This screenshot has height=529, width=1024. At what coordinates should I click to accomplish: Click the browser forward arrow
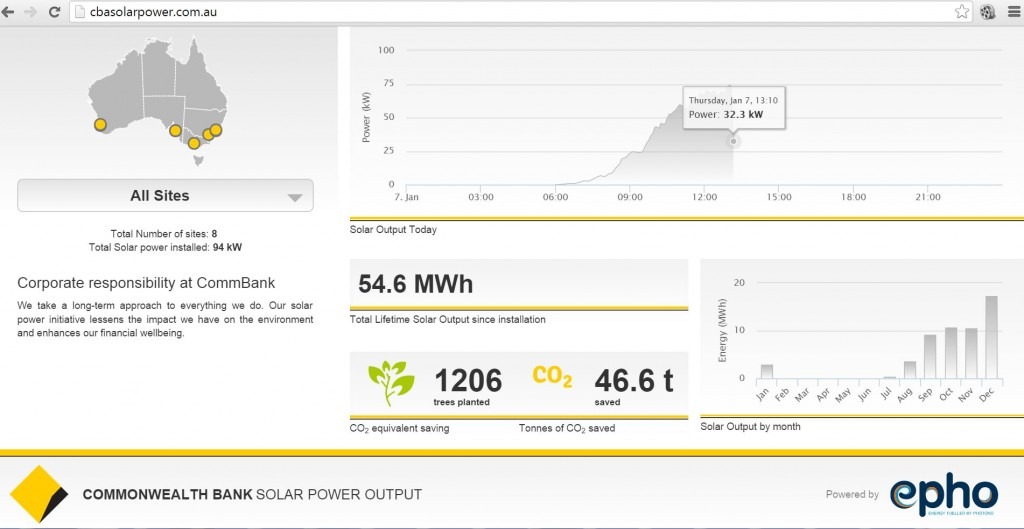31,11
